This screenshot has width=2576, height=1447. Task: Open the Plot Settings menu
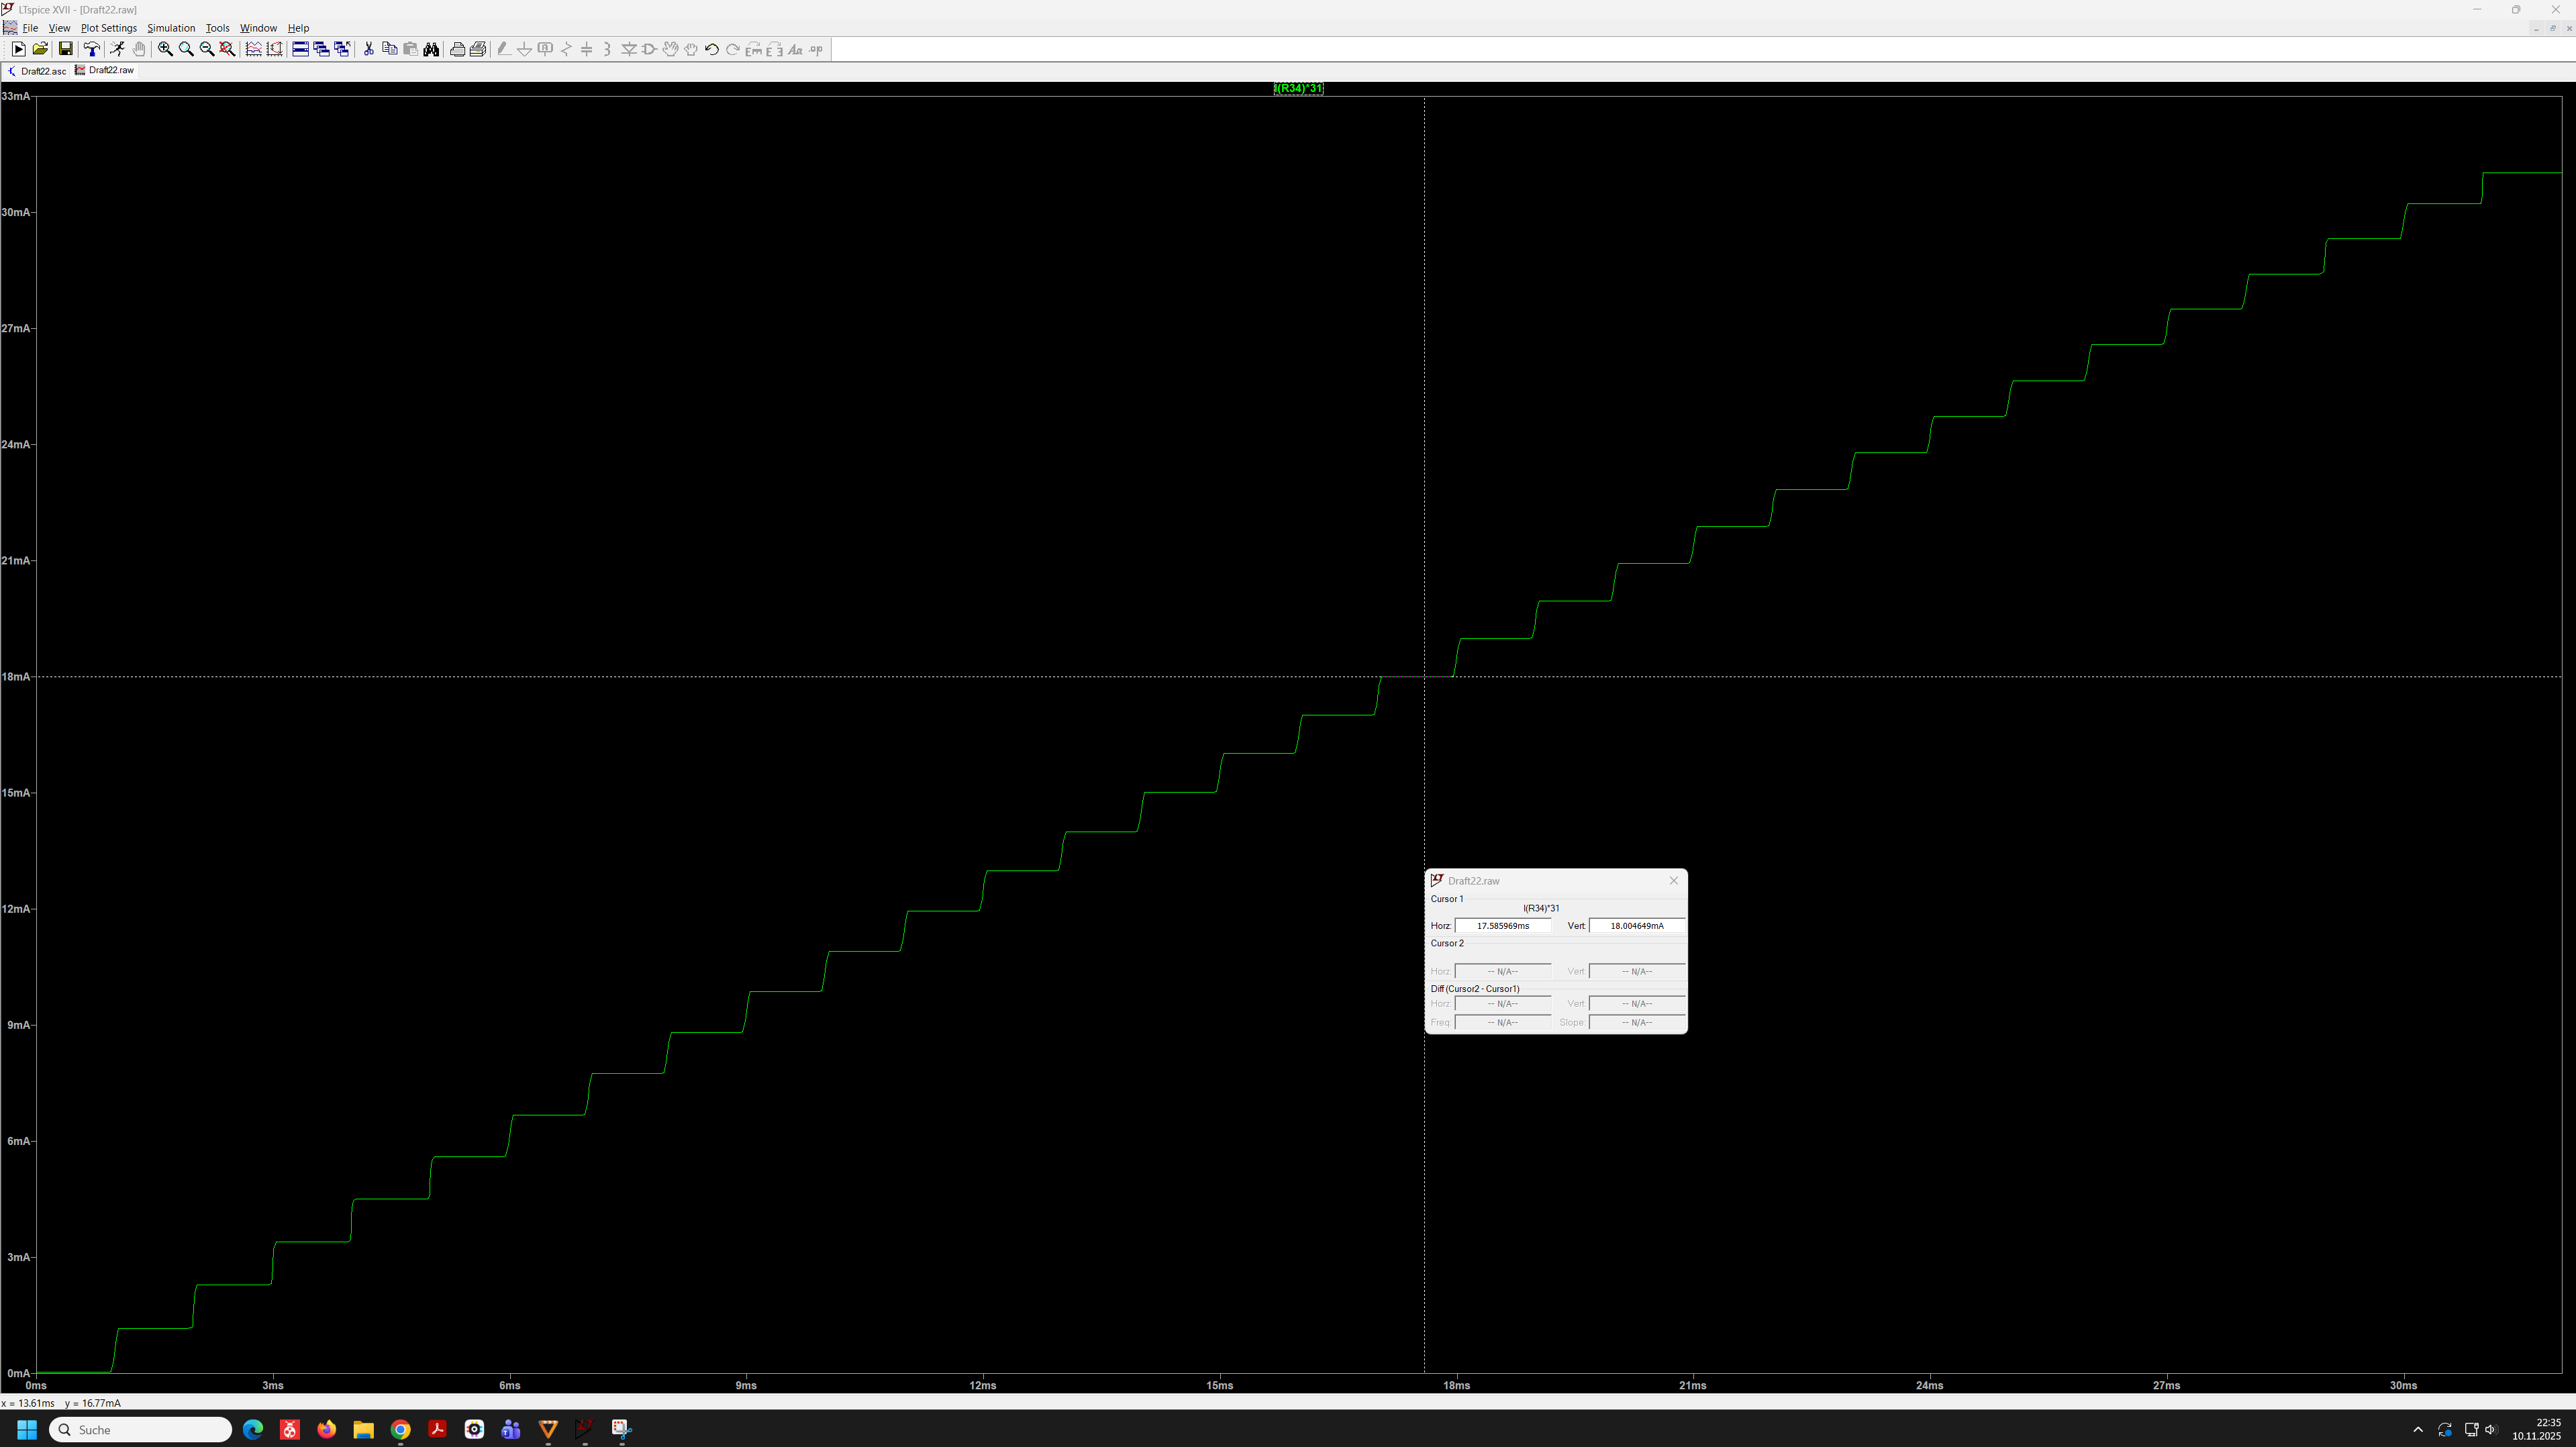(x=108, y=28)
